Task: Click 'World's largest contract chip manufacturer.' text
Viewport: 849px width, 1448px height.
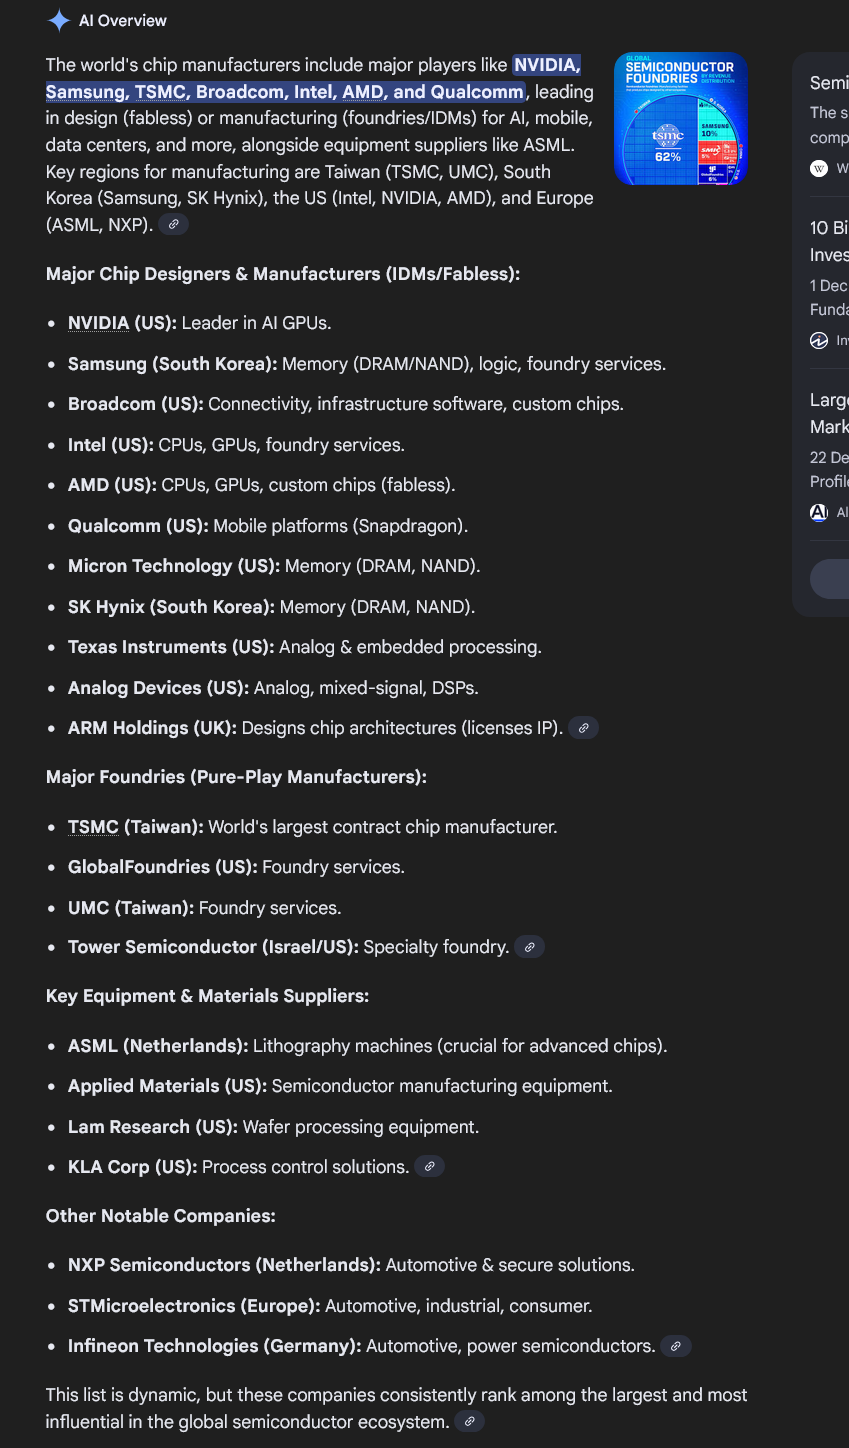Action: point(383,827)
